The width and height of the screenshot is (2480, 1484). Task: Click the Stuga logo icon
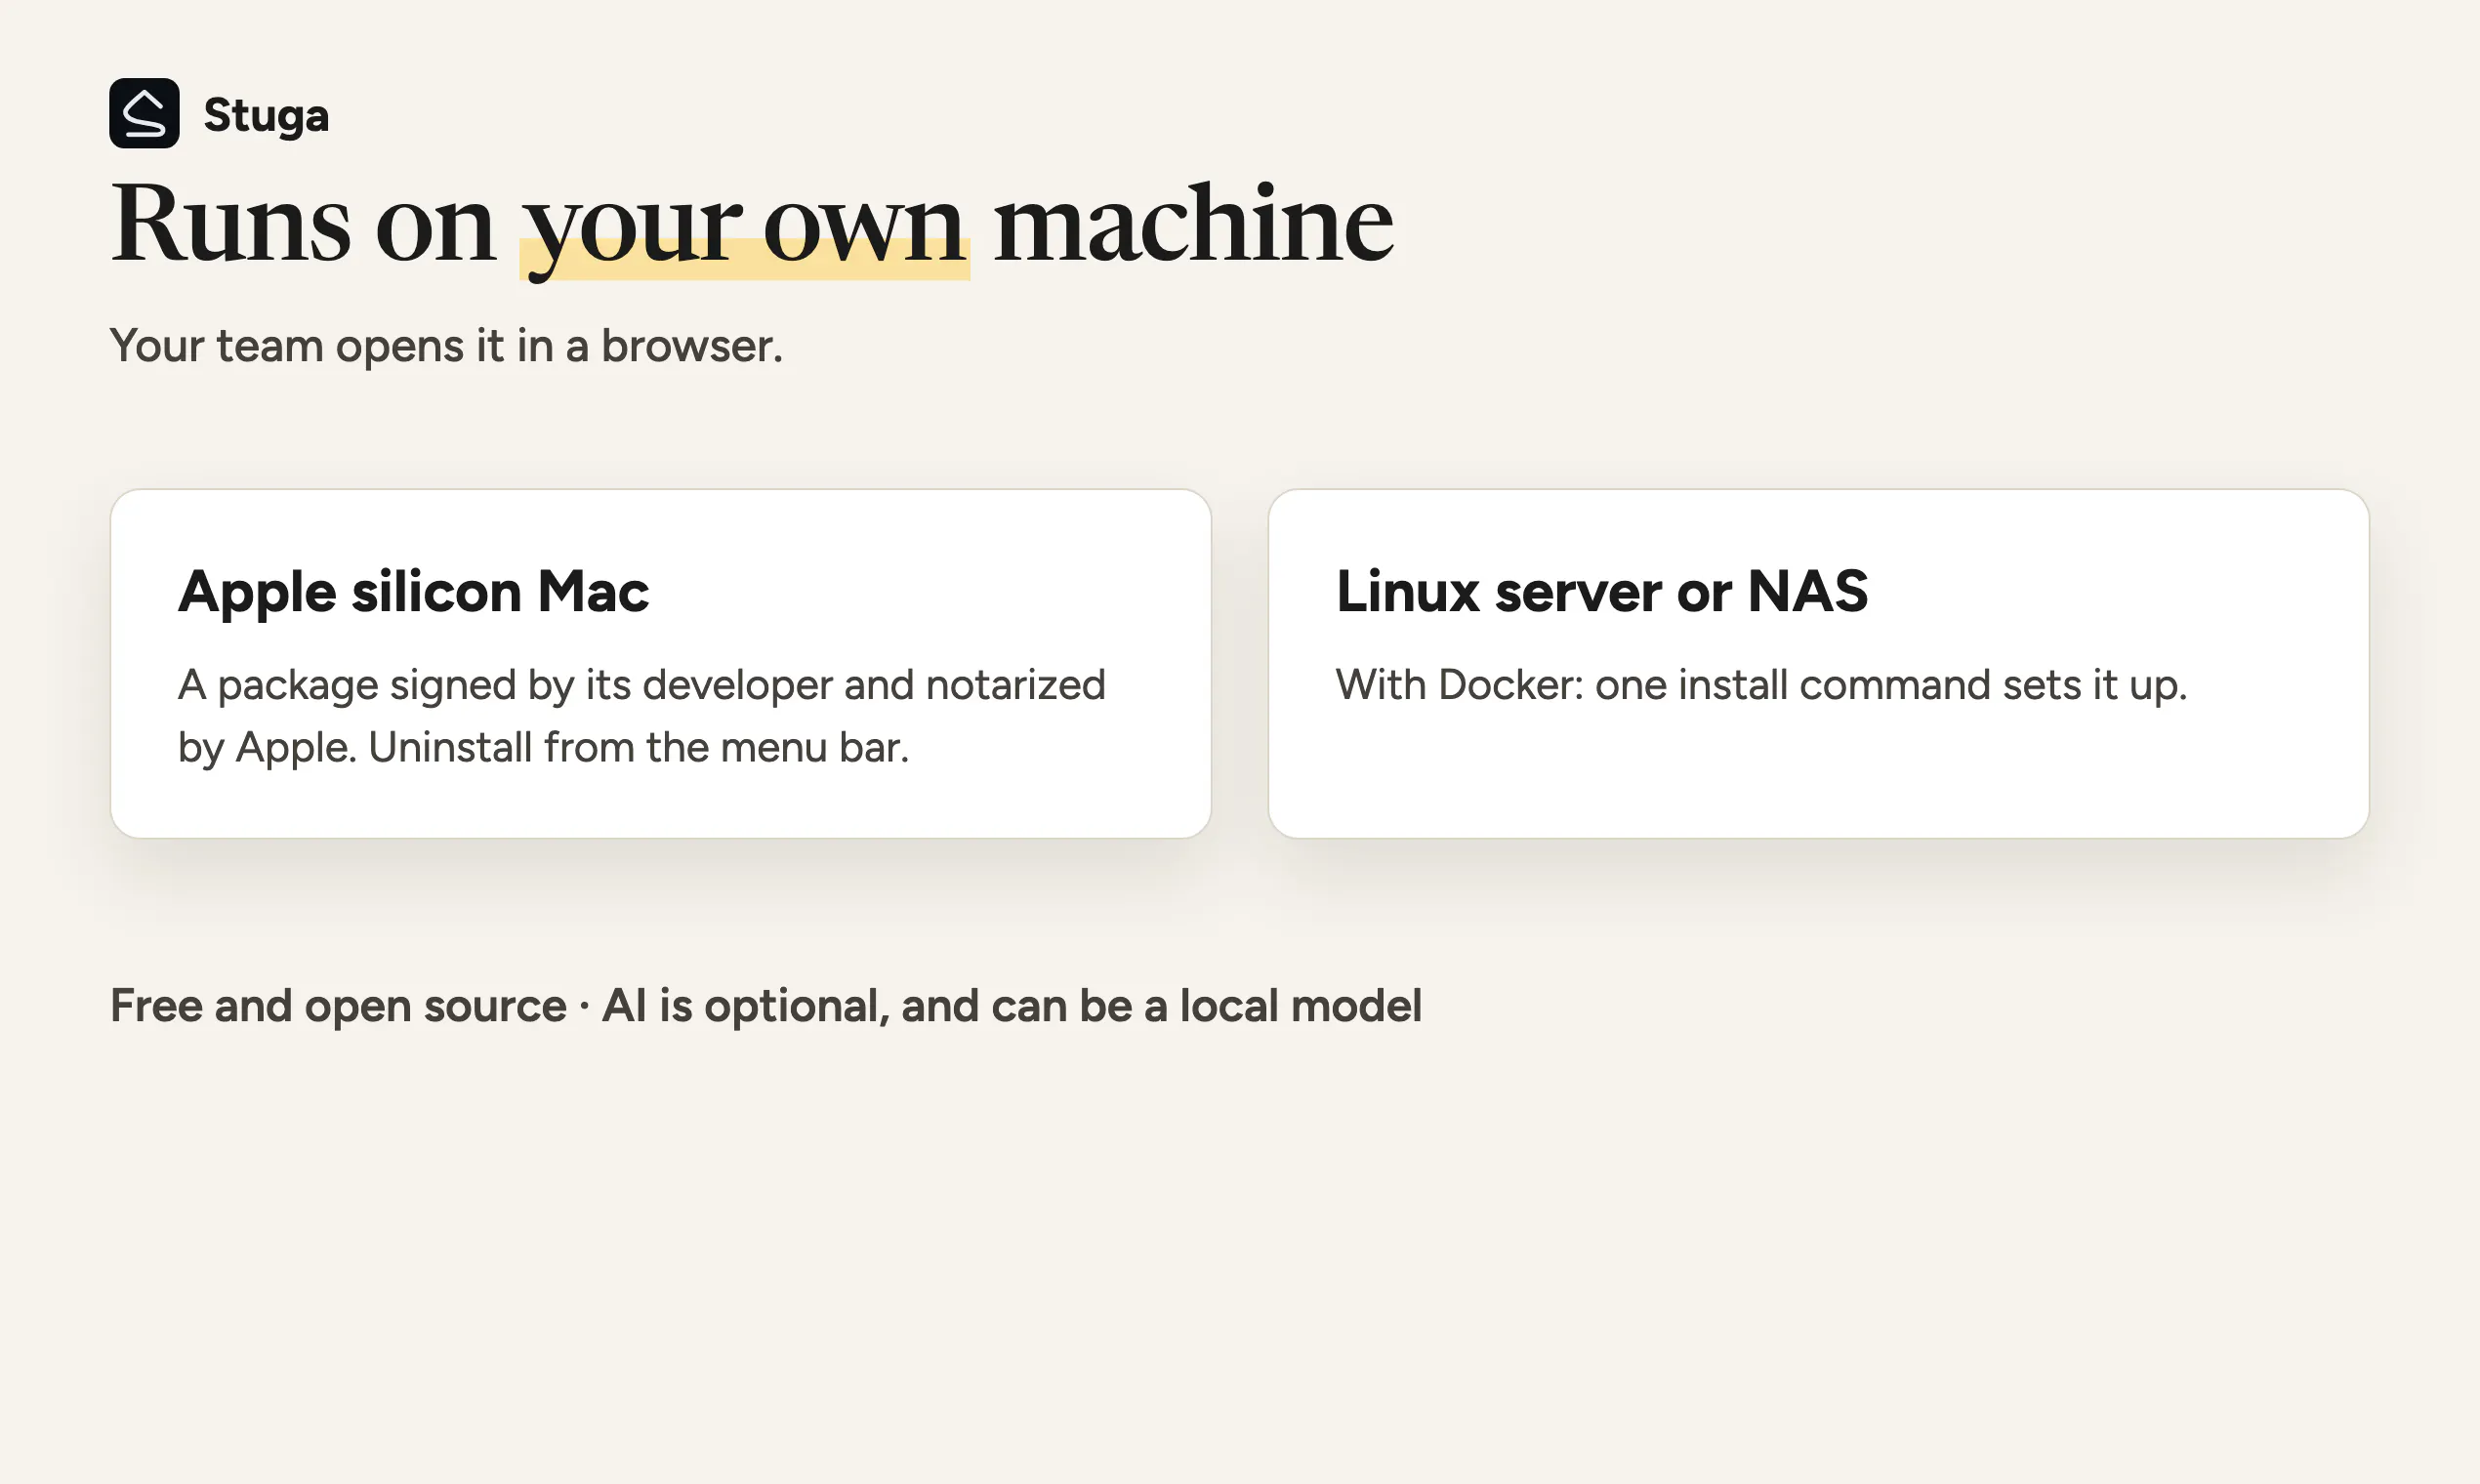click(x=144, y=113)
